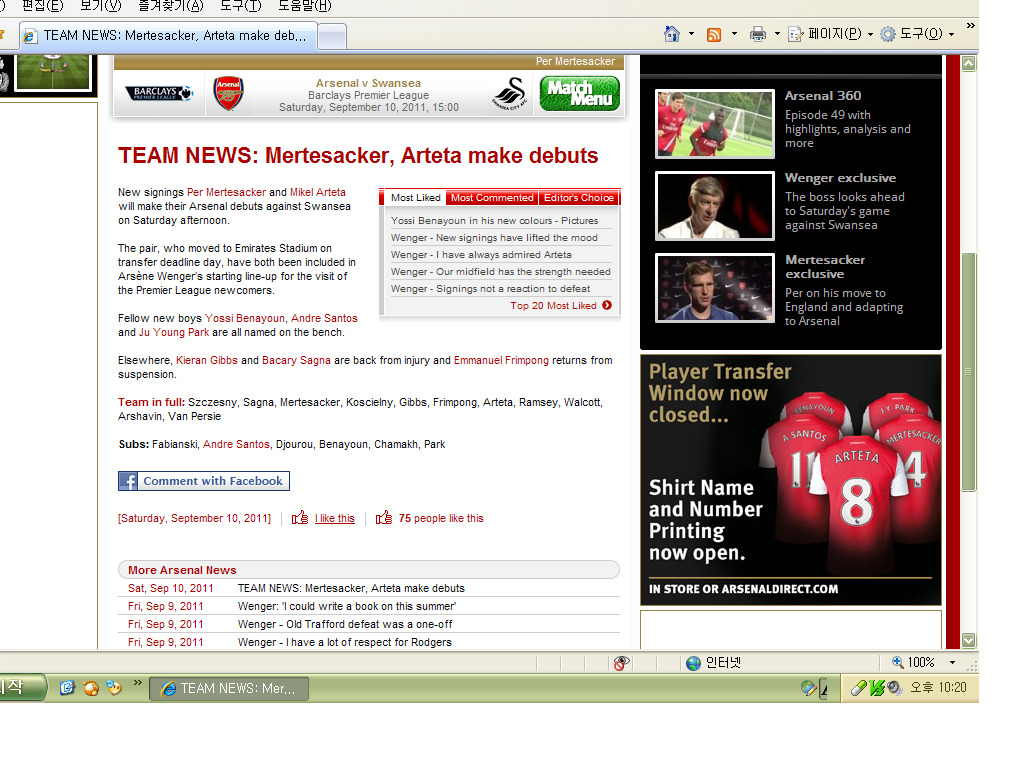Open the 즐겨찾기(A) favorites menu

[171, 6]
